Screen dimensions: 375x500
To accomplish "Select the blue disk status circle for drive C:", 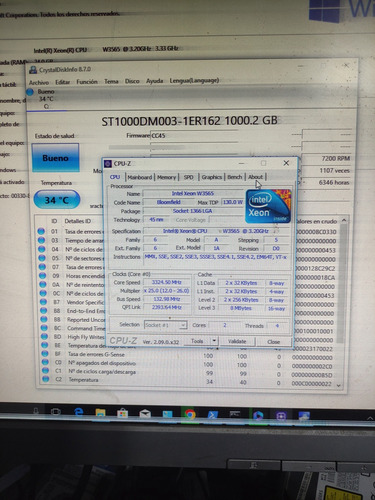I will (x=30, y=92).
